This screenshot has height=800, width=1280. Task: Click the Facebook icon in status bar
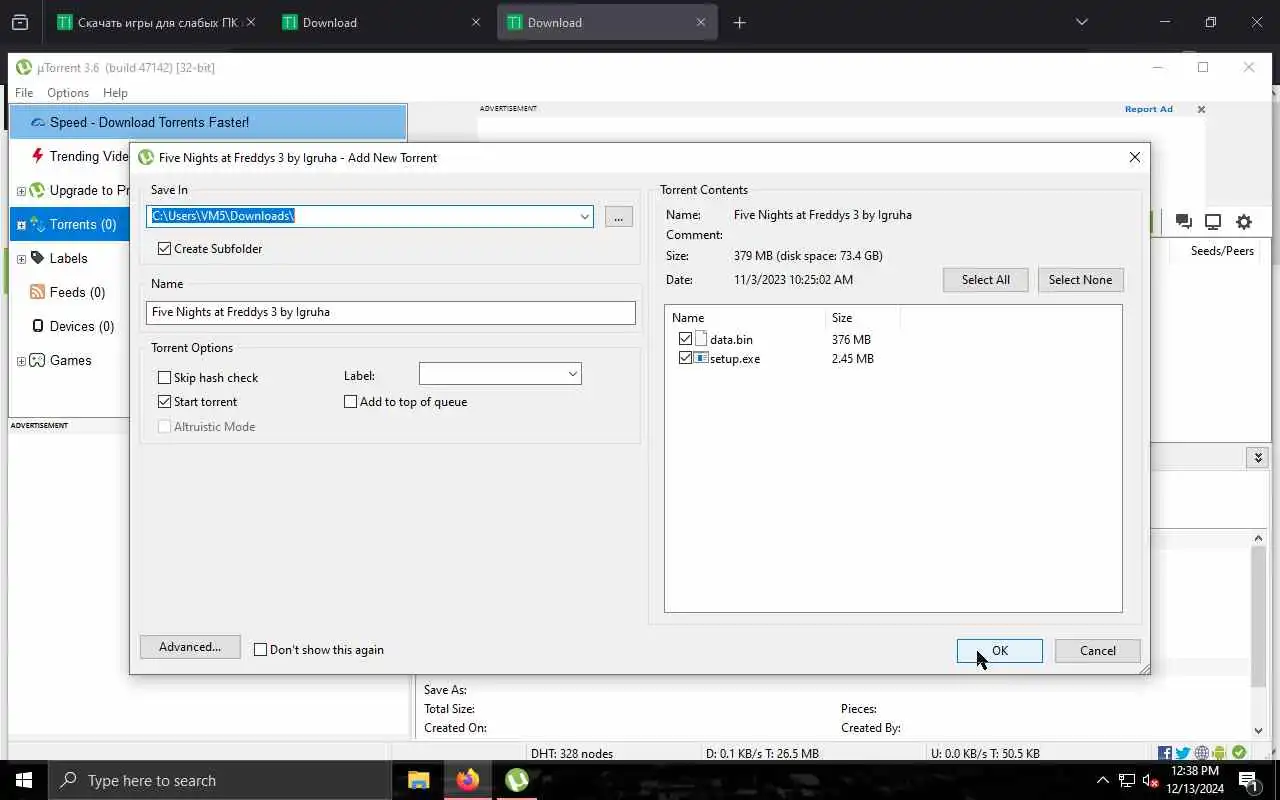(1165, 753)
